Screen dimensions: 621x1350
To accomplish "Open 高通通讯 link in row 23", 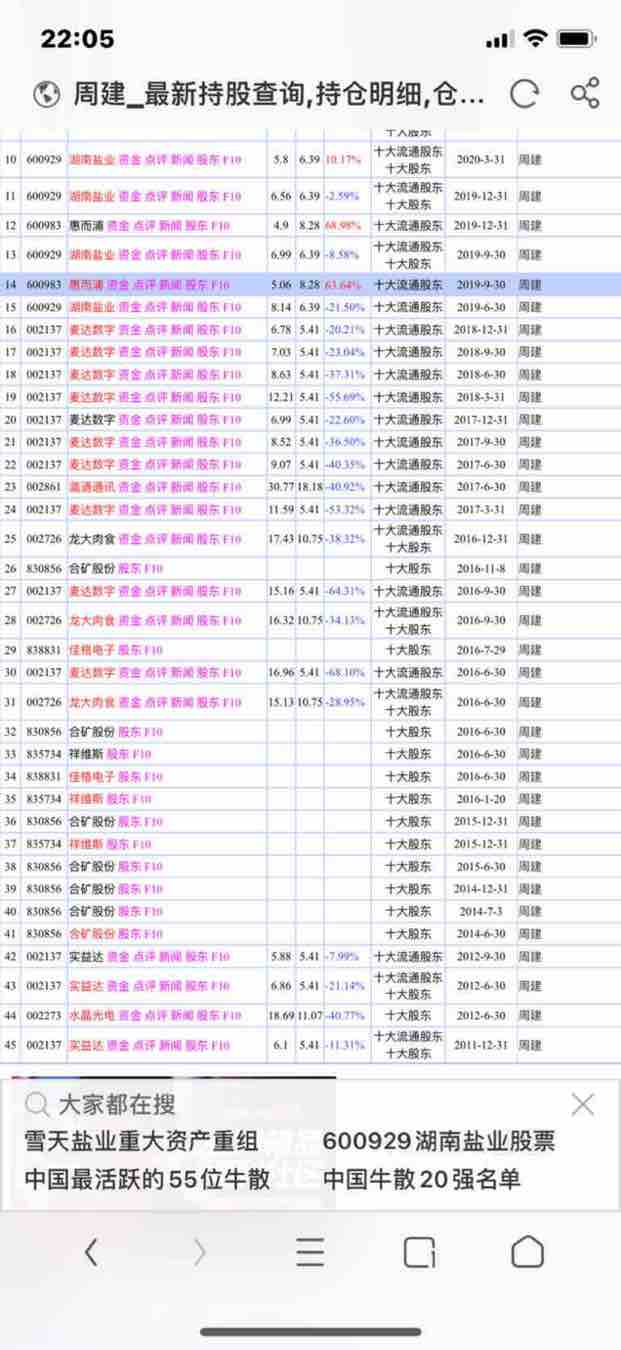I will click(x=91, y=487).
